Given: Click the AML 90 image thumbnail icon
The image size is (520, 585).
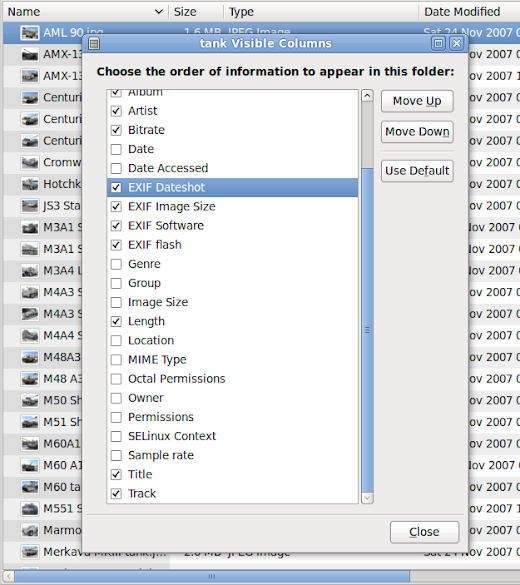Looking at the screenshot, I should [30, 33].
